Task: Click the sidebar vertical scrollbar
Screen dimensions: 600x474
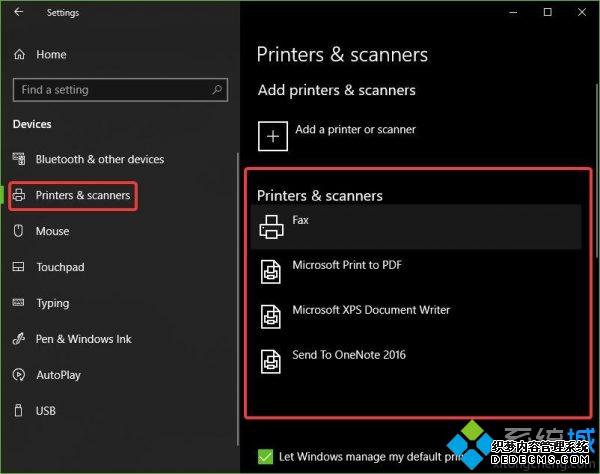Action: (x=238, y=299)
